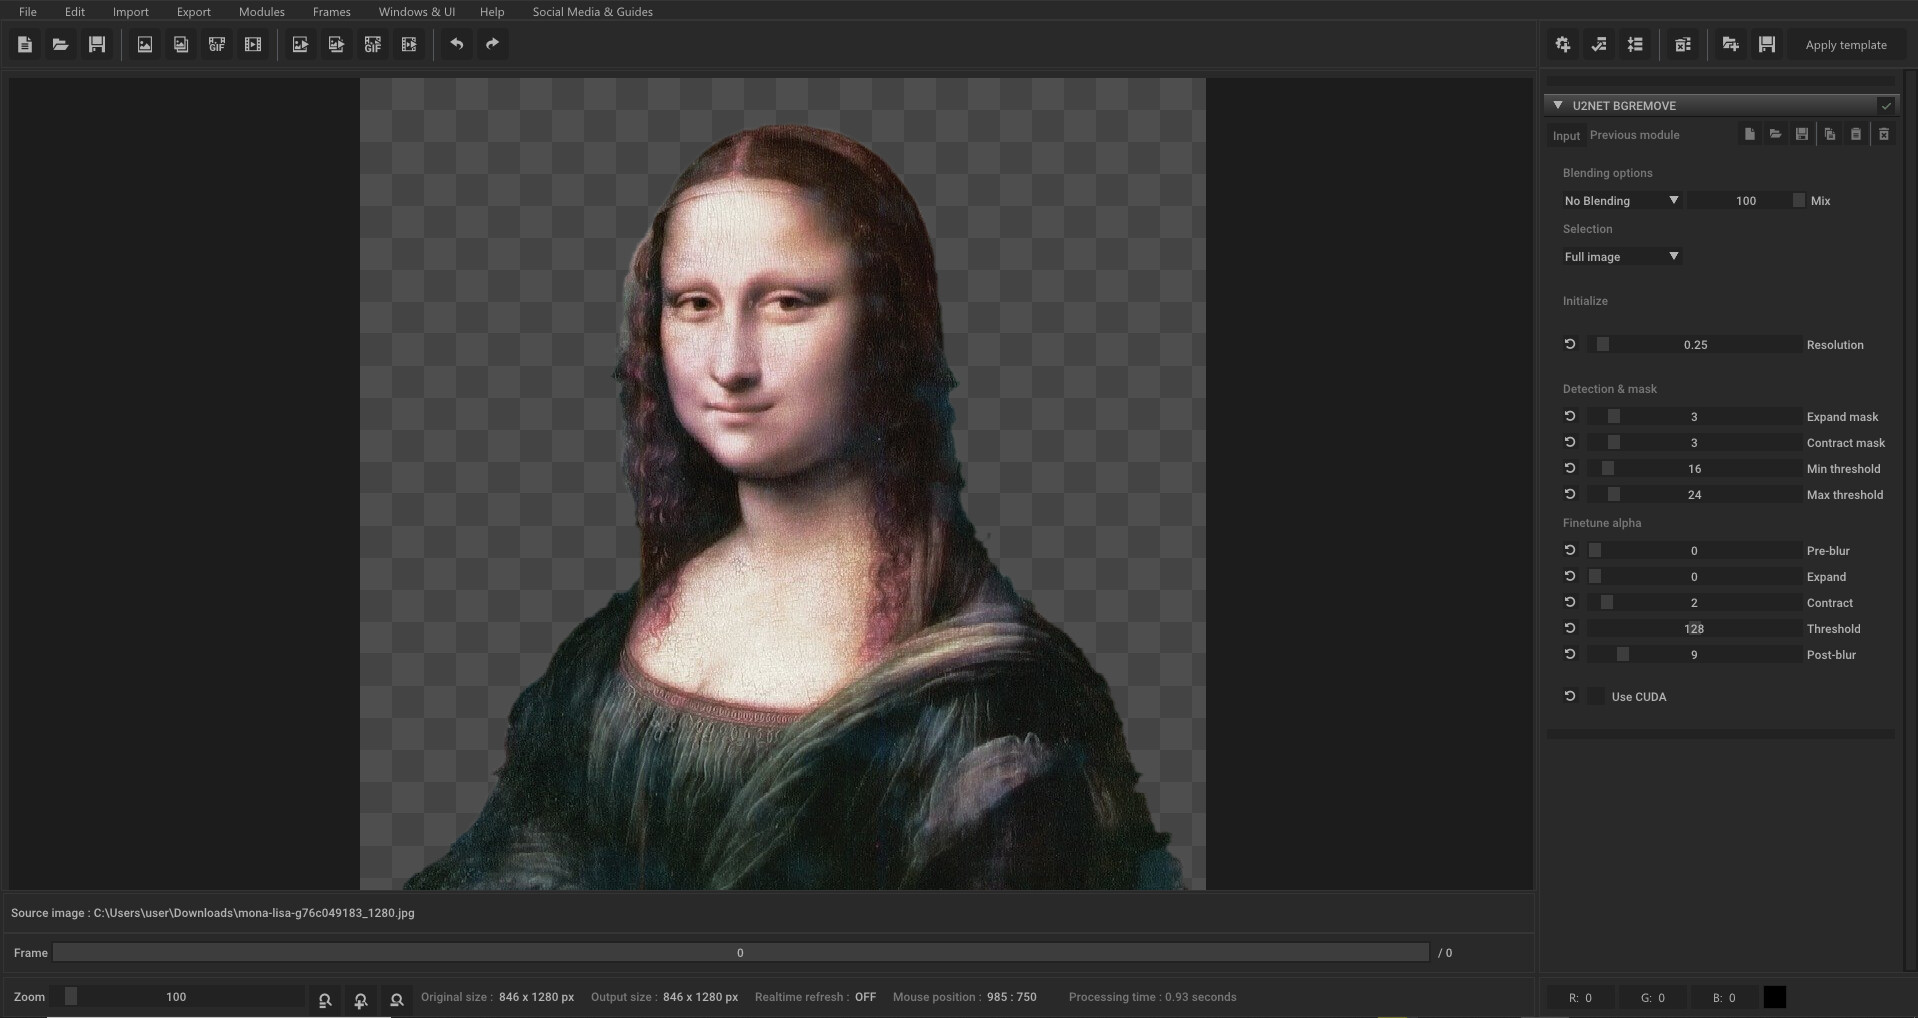This screenshot has height=1018, width=1918.
Task: Click the undo arrow icon
Action: (x=457, y=44)
